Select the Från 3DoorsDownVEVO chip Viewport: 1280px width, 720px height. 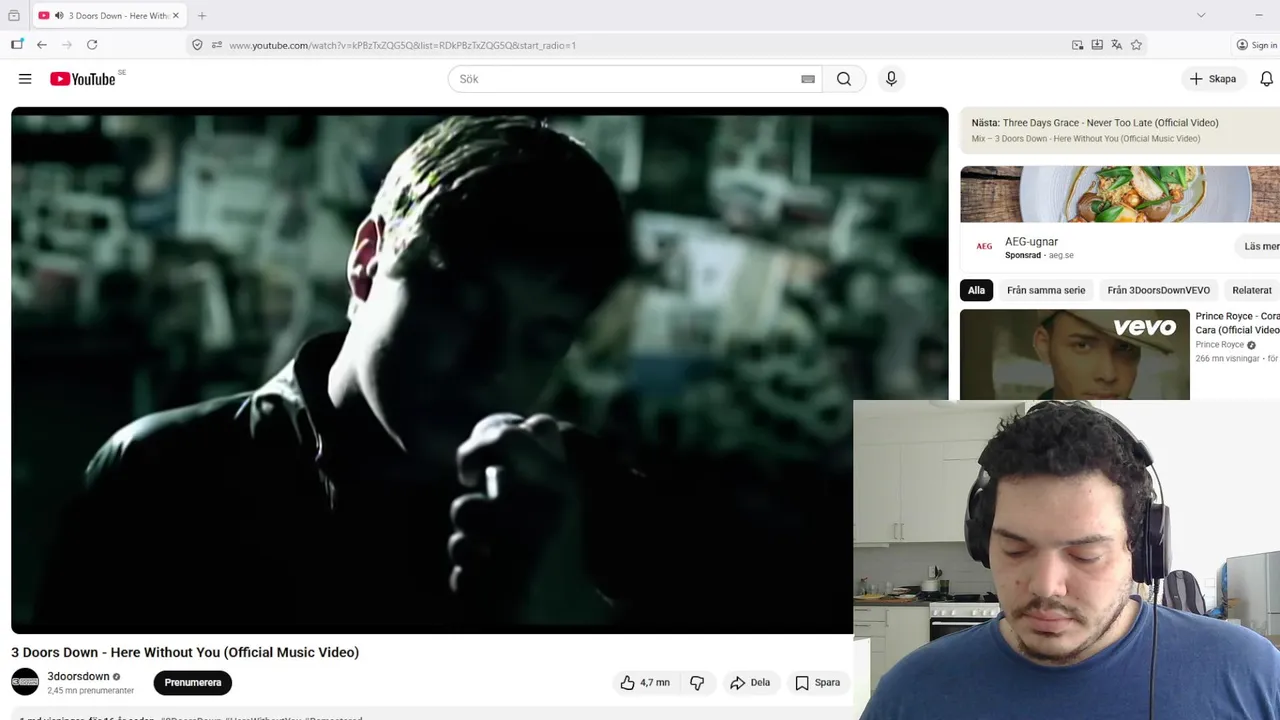(1159, 290)
